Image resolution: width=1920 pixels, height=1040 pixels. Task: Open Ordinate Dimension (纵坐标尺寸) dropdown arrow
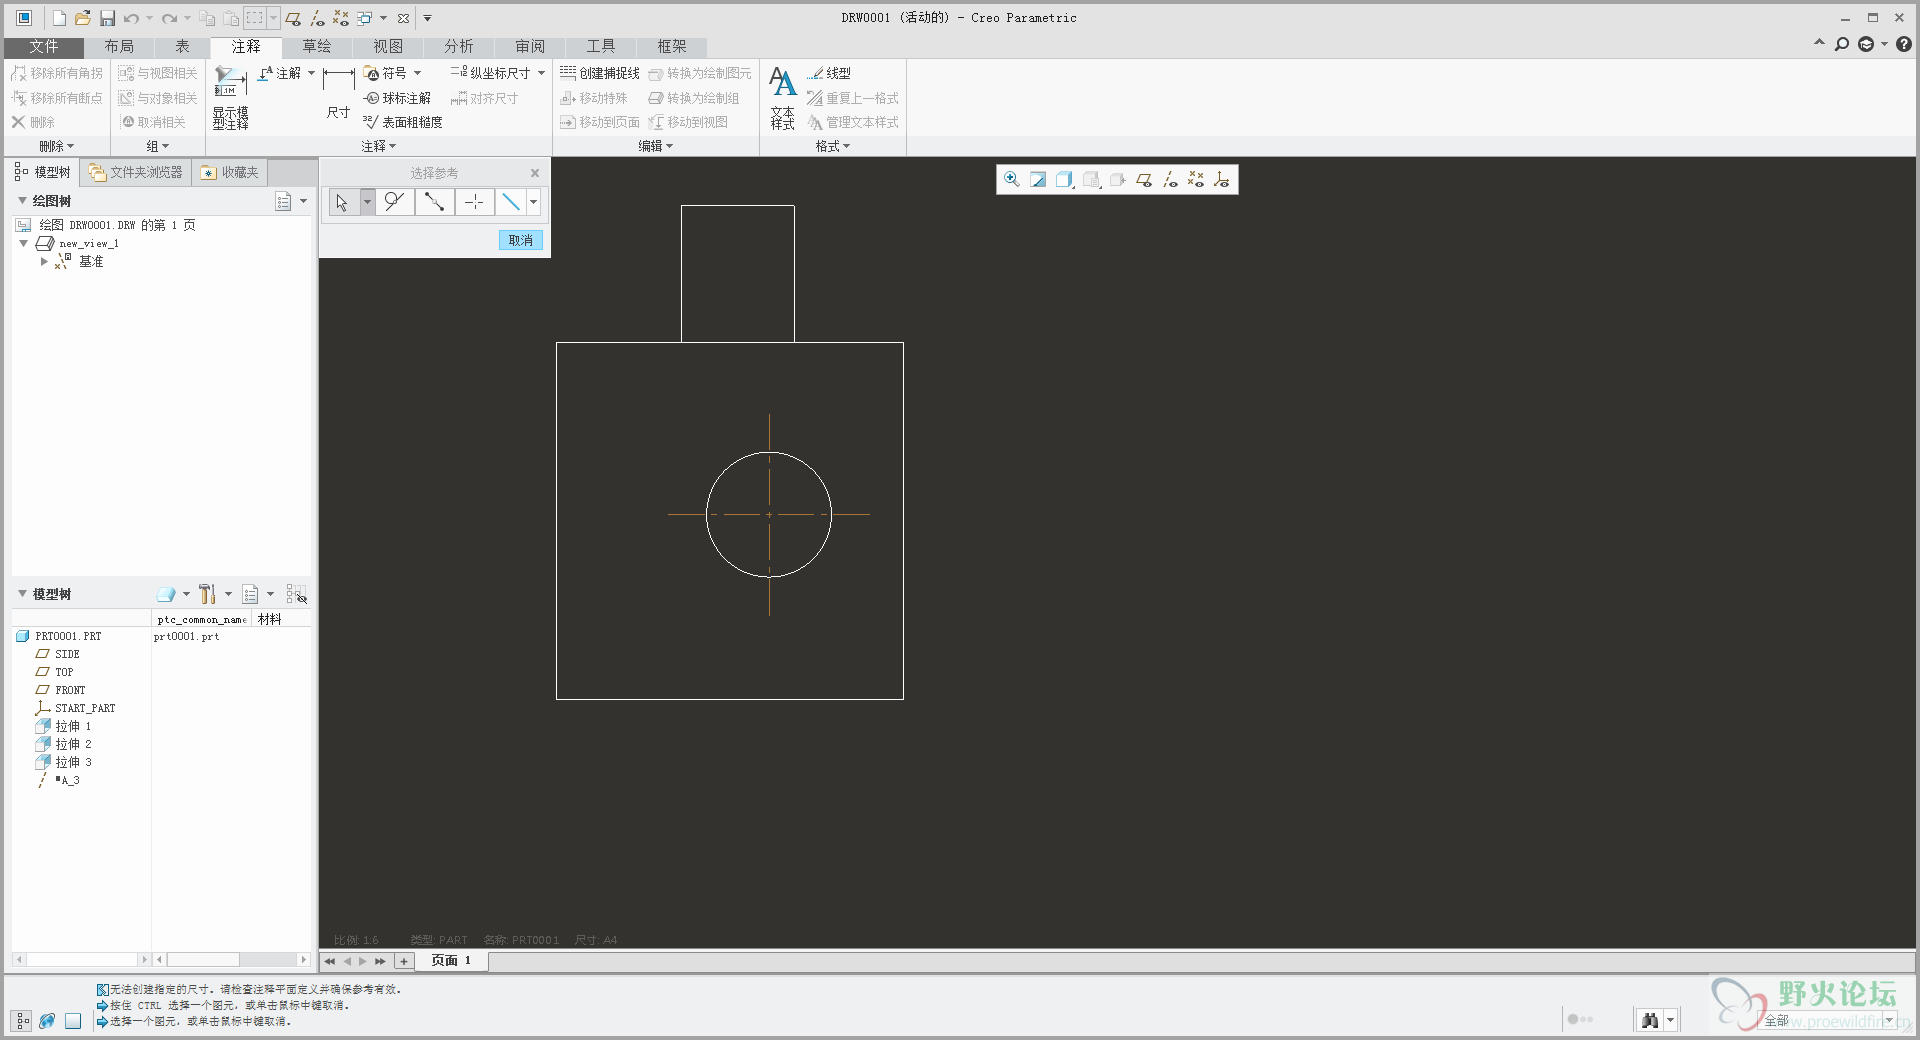541,73
